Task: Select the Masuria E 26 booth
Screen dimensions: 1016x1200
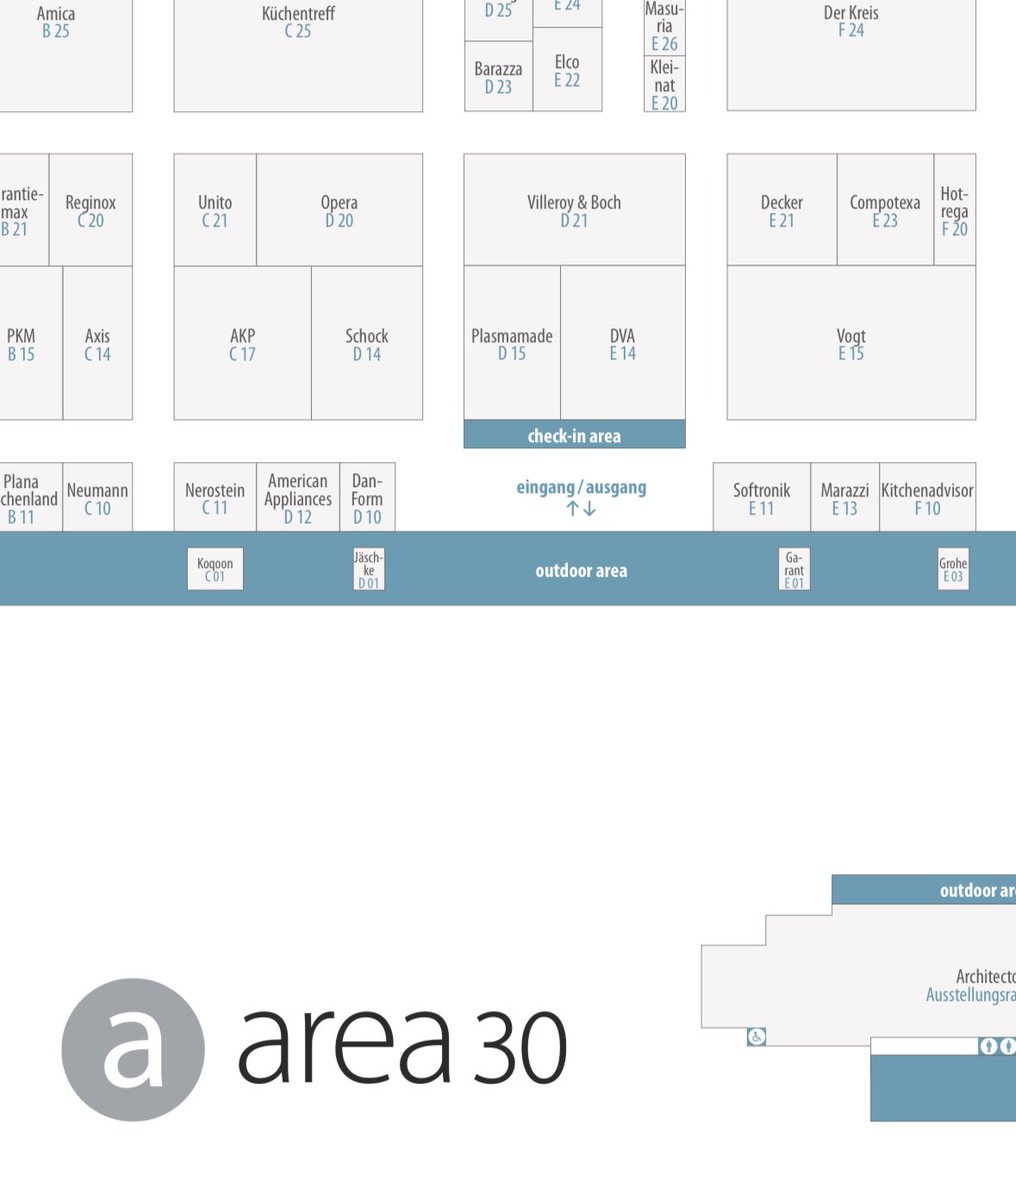Action: [x=664, y=27]
